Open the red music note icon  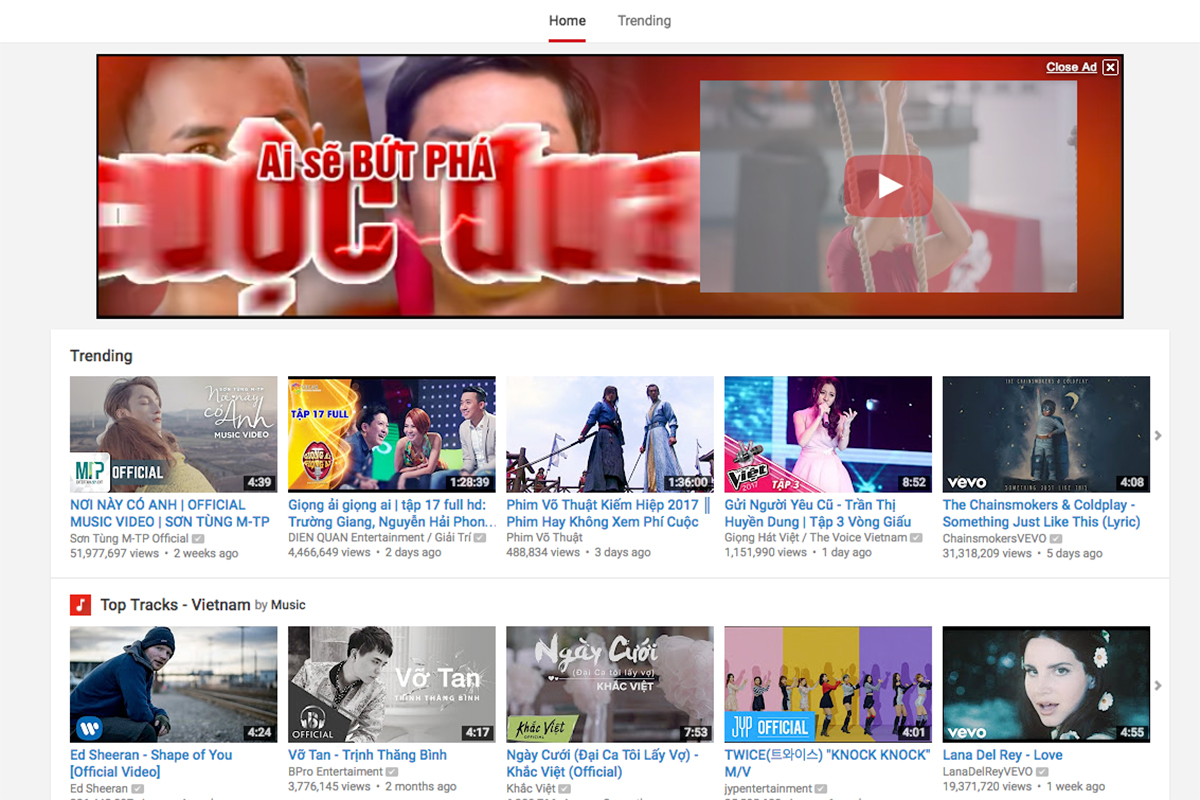[x=80, y=605]
